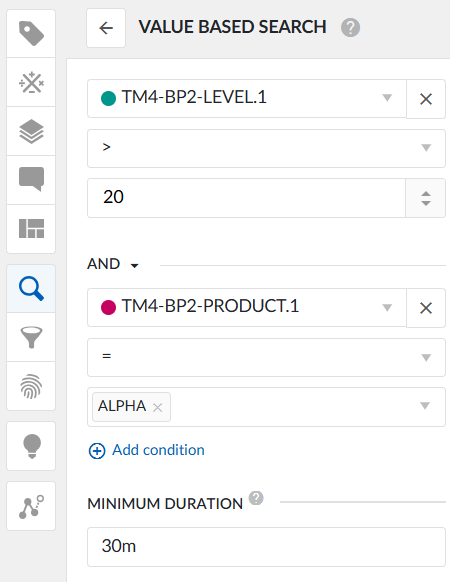Open the tag builder sidebar icon
The image size is (450, 582).
31,82
